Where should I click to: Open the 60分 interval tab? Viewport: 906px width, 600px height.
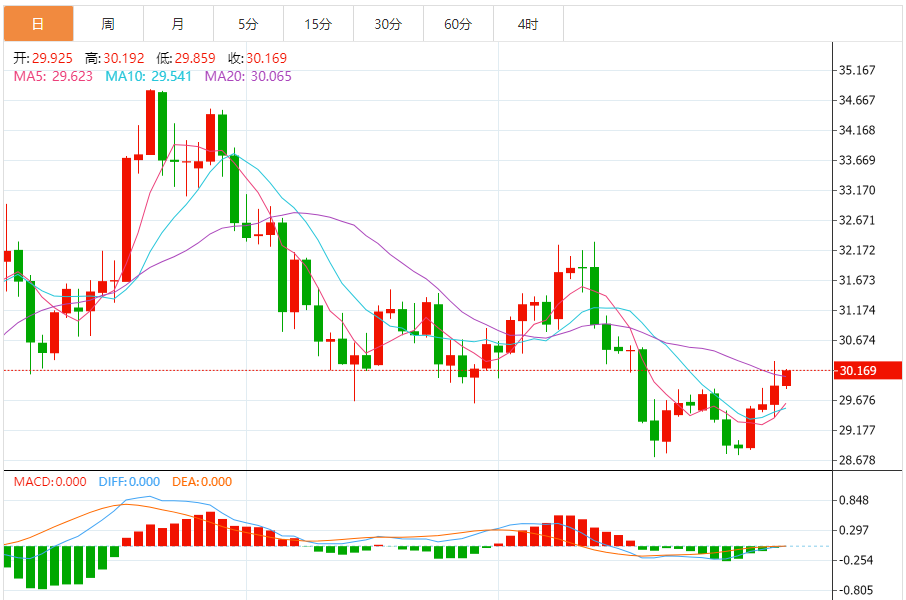pos(458,24)
